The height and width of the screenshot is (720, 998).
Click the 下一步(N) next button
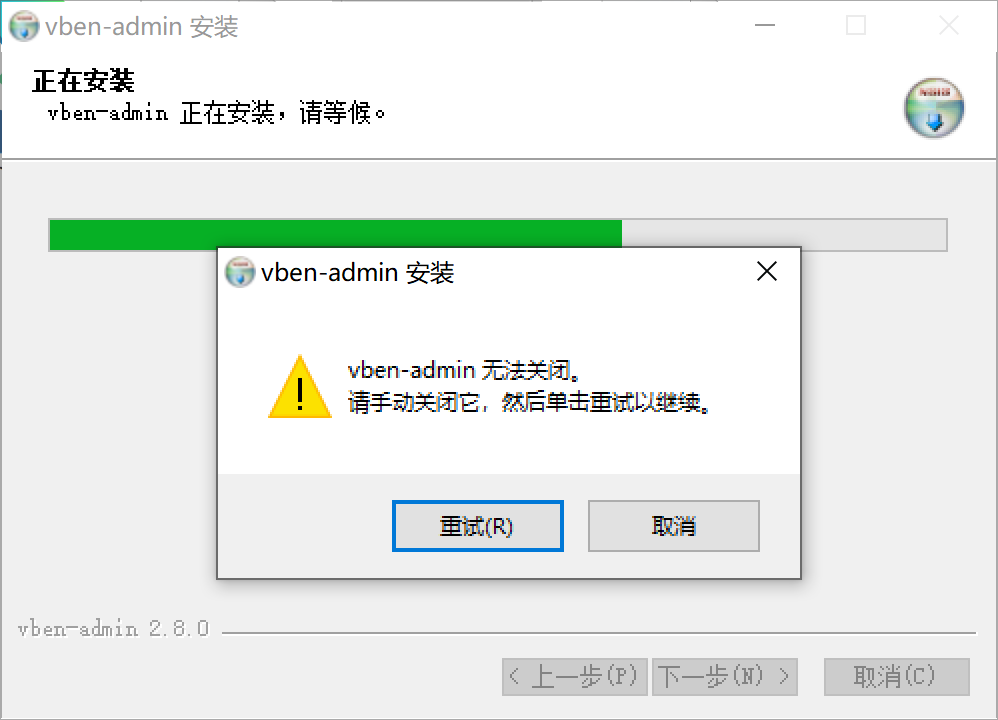724,677
